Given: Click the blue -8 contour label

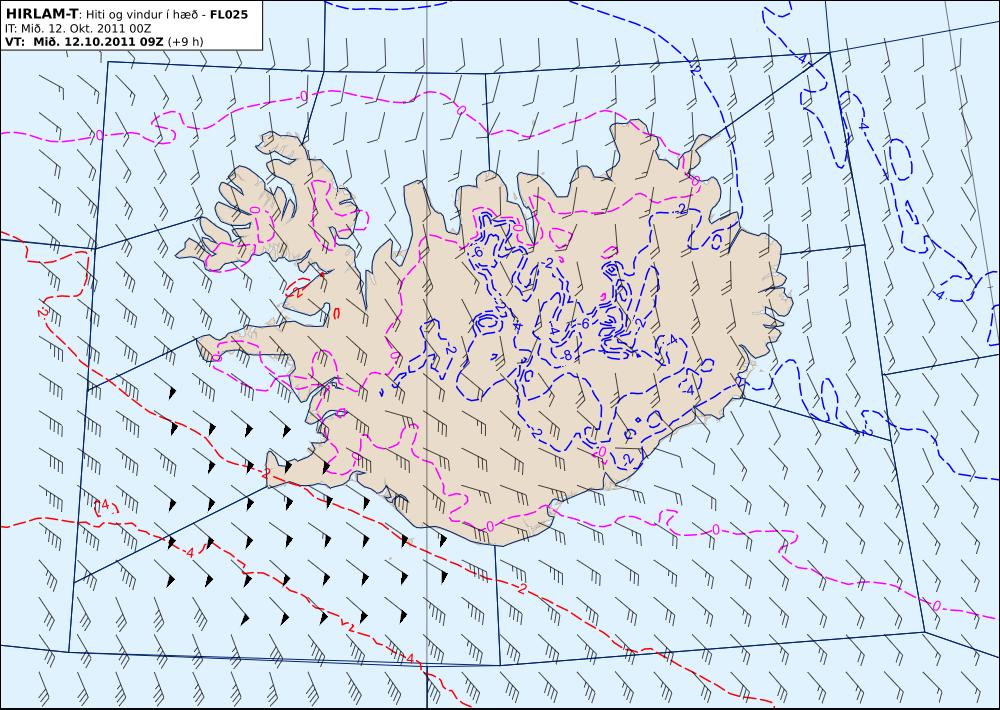Looking at the screenshot, I should [x=566, y=355].
